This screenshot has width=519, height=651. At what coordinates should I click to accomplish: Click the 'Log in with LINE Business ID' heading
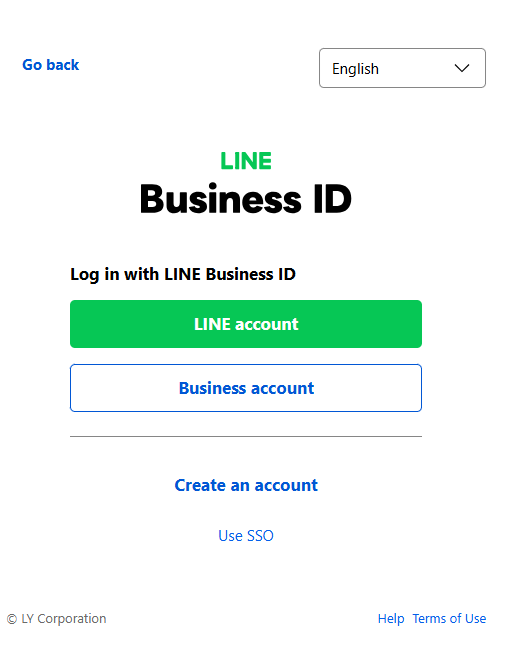(183, 274)
